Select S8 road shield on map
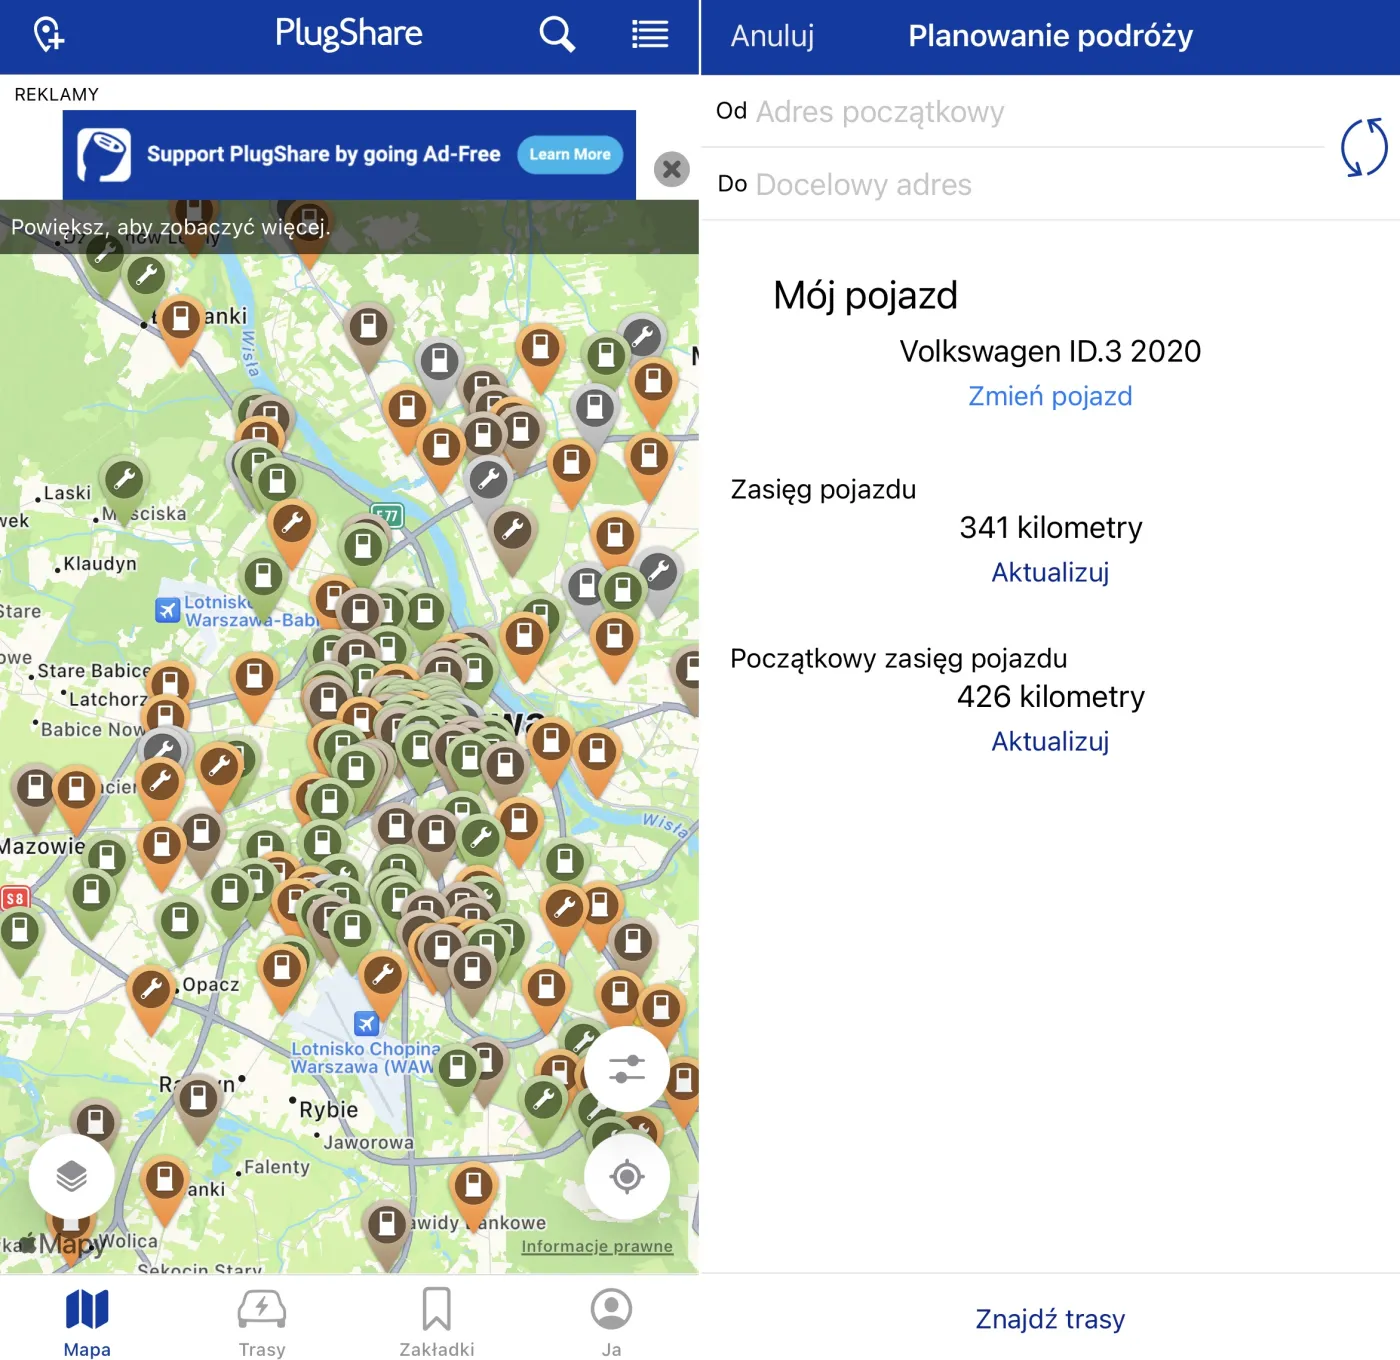The image size is (1400, 1360). click(x=15, y=898)
